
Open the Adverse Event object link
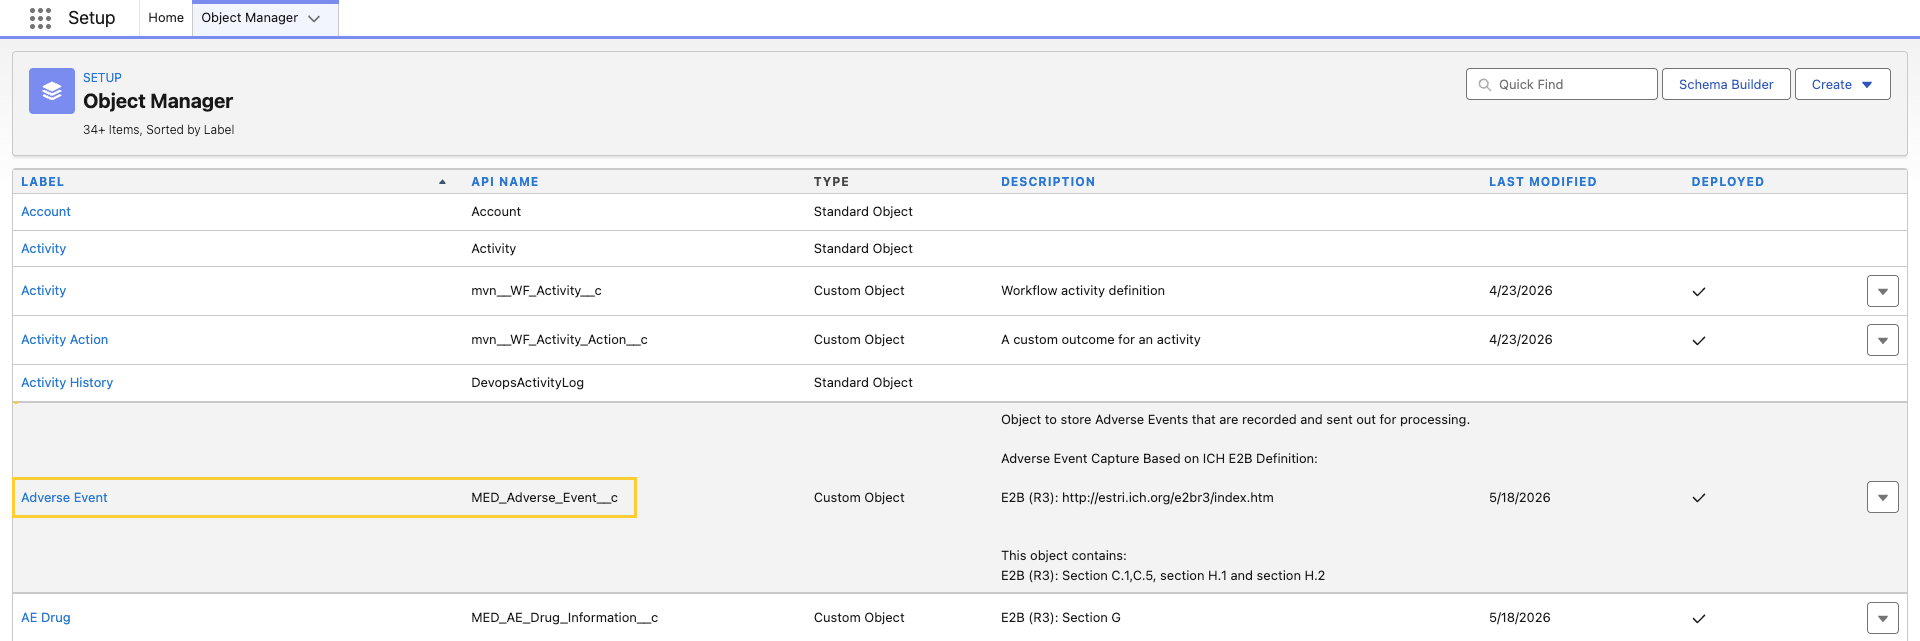tap(64, 498)
